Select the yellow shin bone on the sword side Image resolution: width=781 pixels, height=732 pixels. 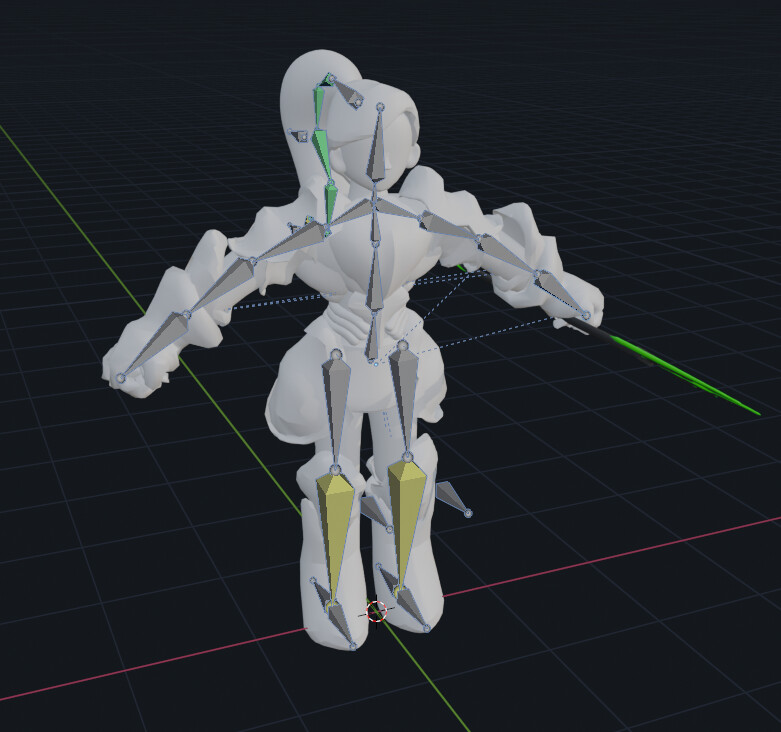click(x=406, y=518)
